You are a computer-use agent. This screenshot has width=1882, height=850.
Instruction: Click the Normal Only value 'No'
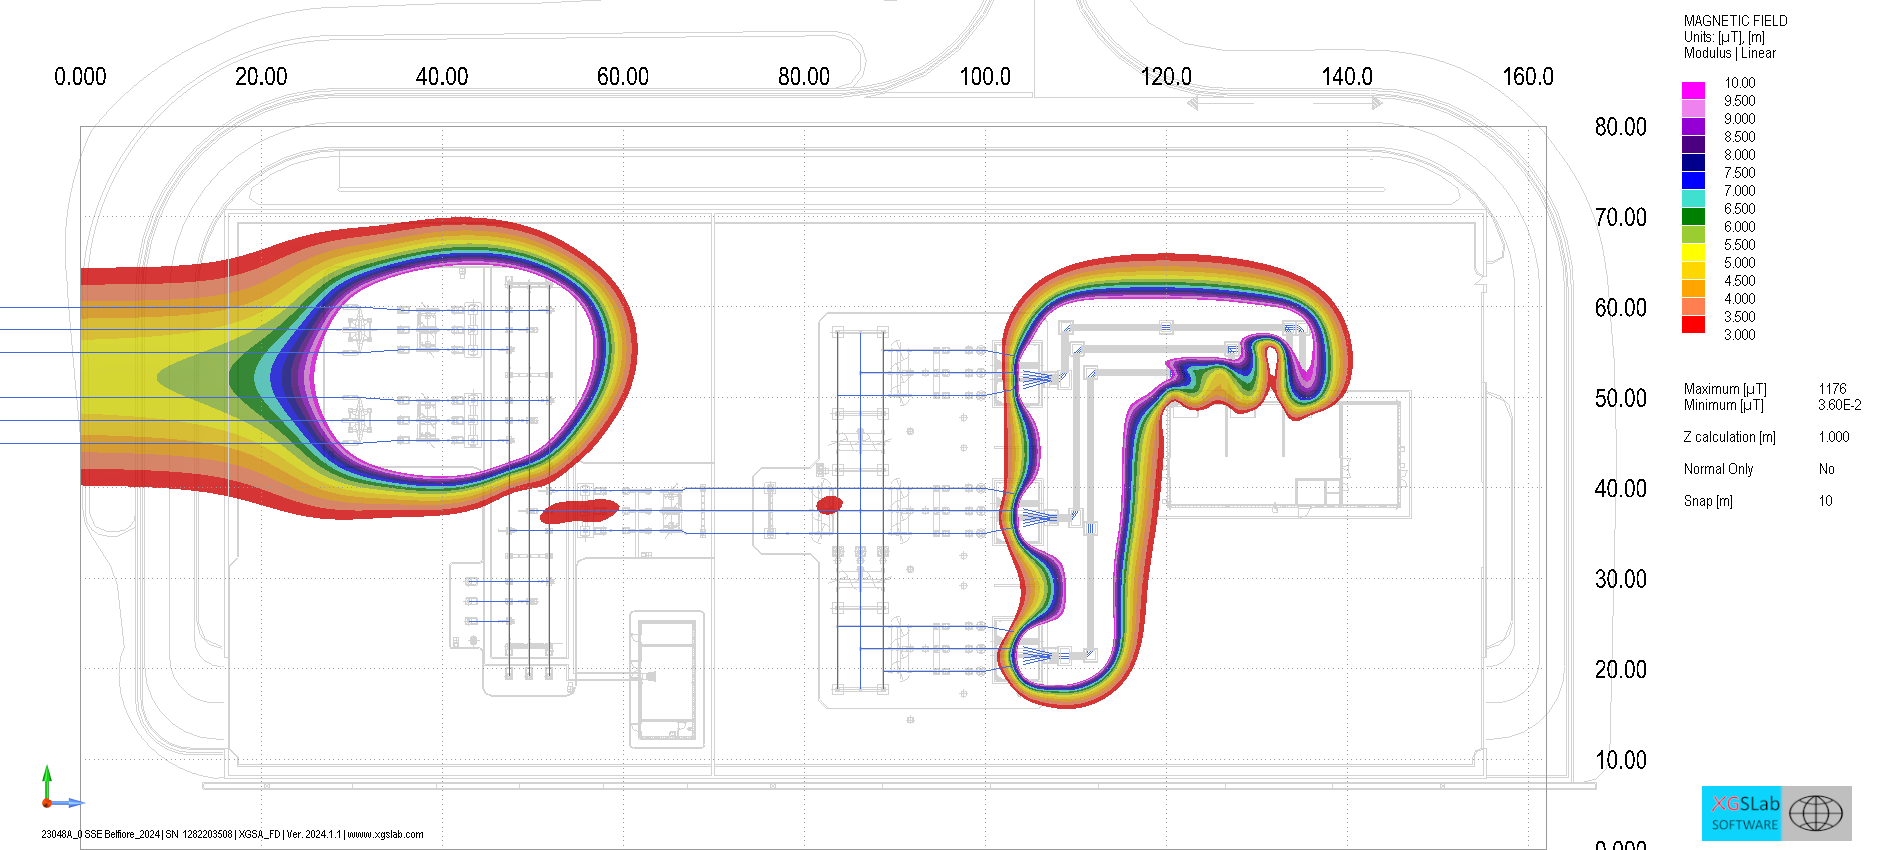click(x=1826, y=469)
